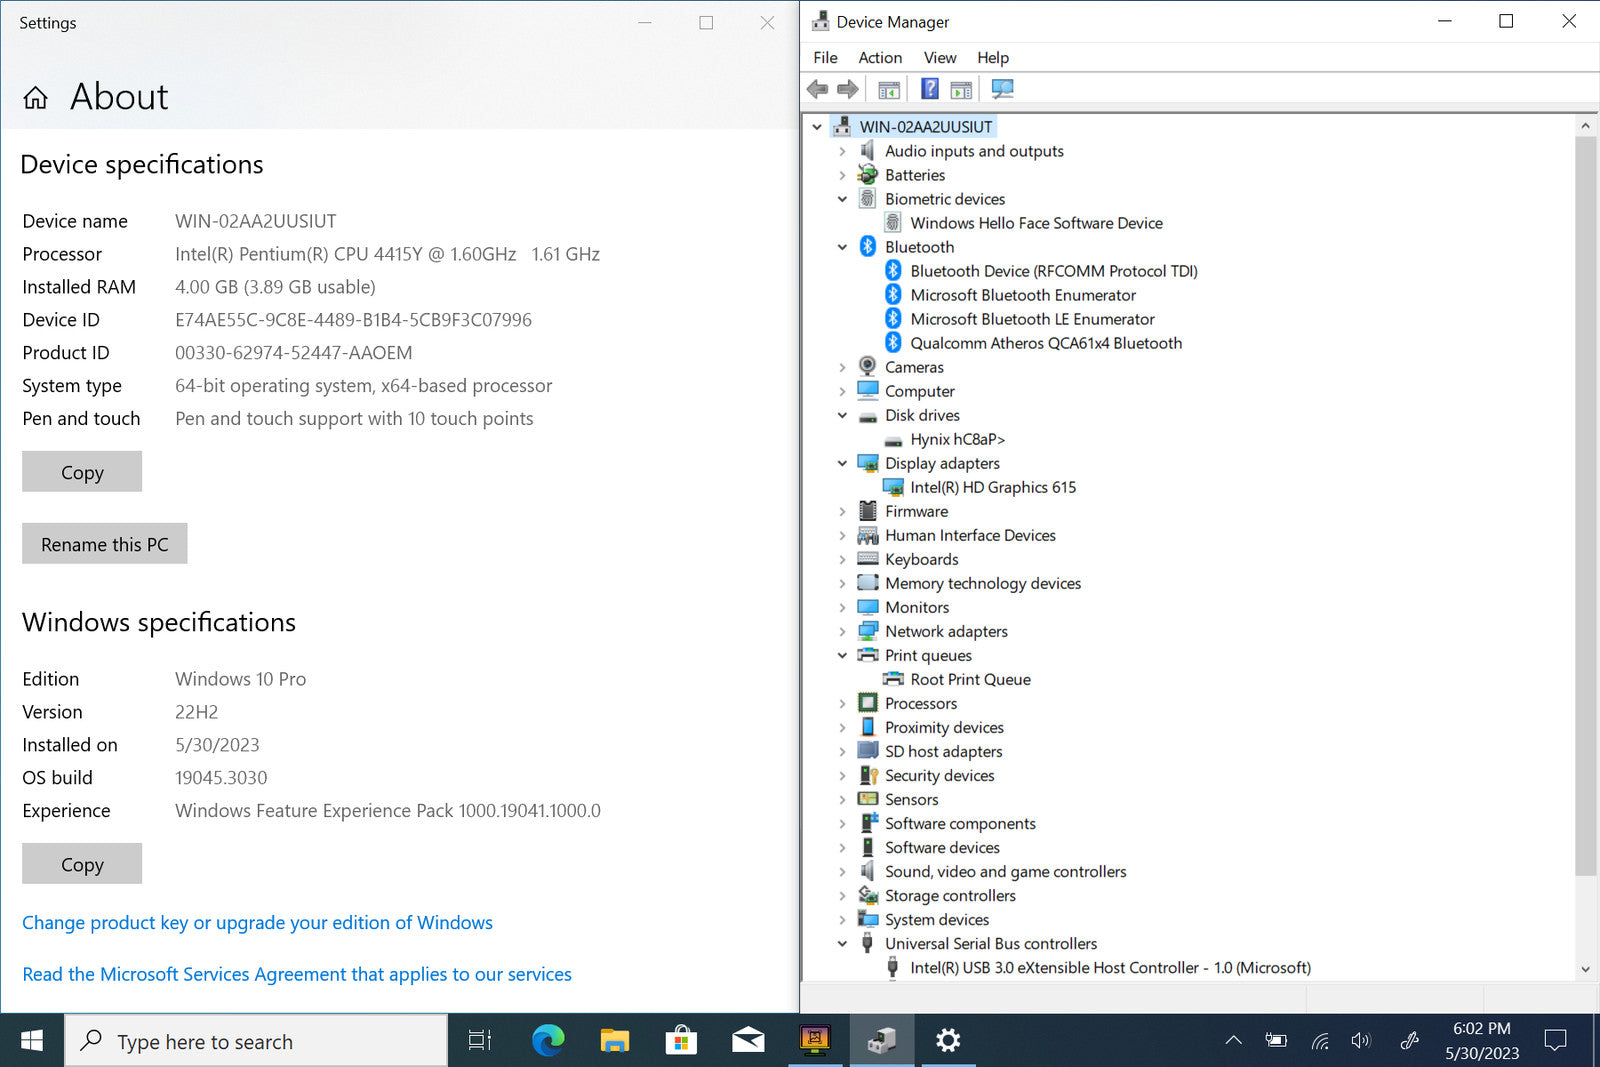Collapse the Biometric devices category
The width and height of the screenshot is (1600, 1067).
[842, 199]
